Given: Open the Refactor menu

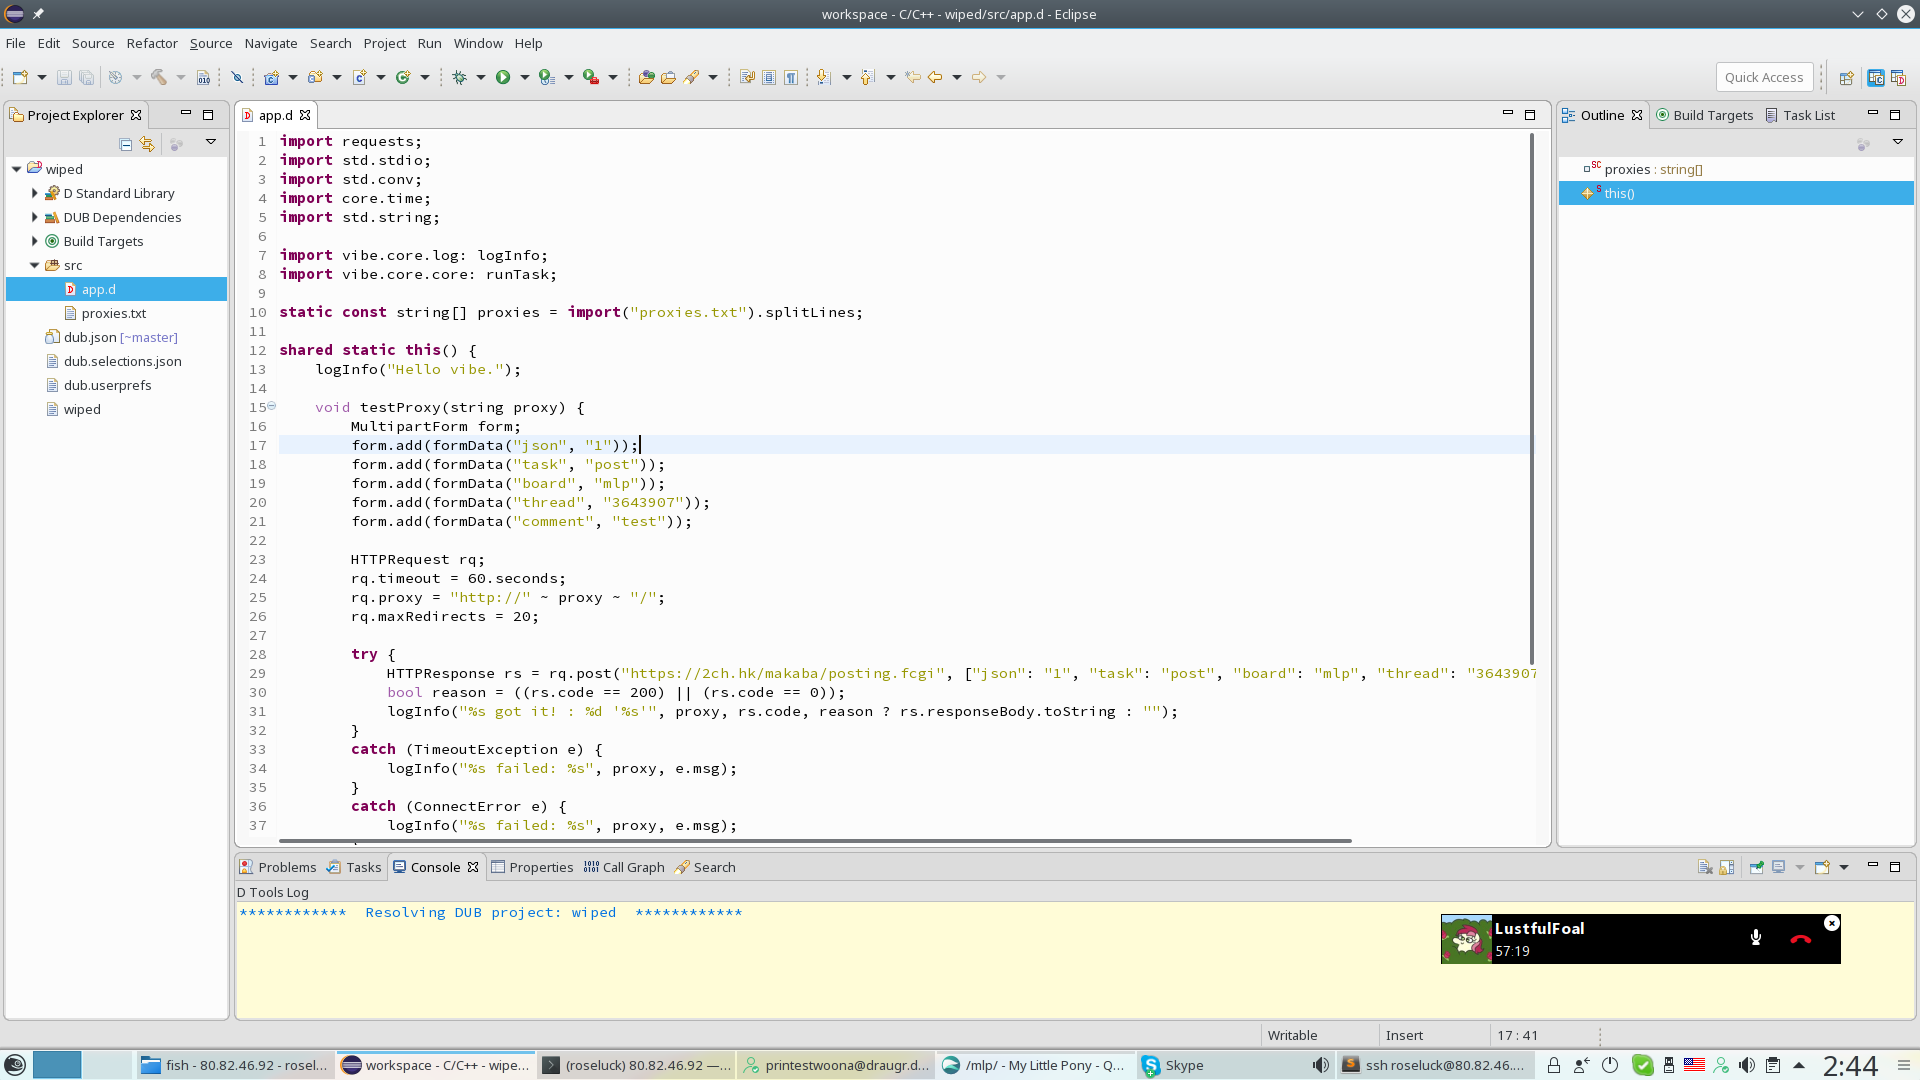Looking at the screenshot, I should pos(152,43).
